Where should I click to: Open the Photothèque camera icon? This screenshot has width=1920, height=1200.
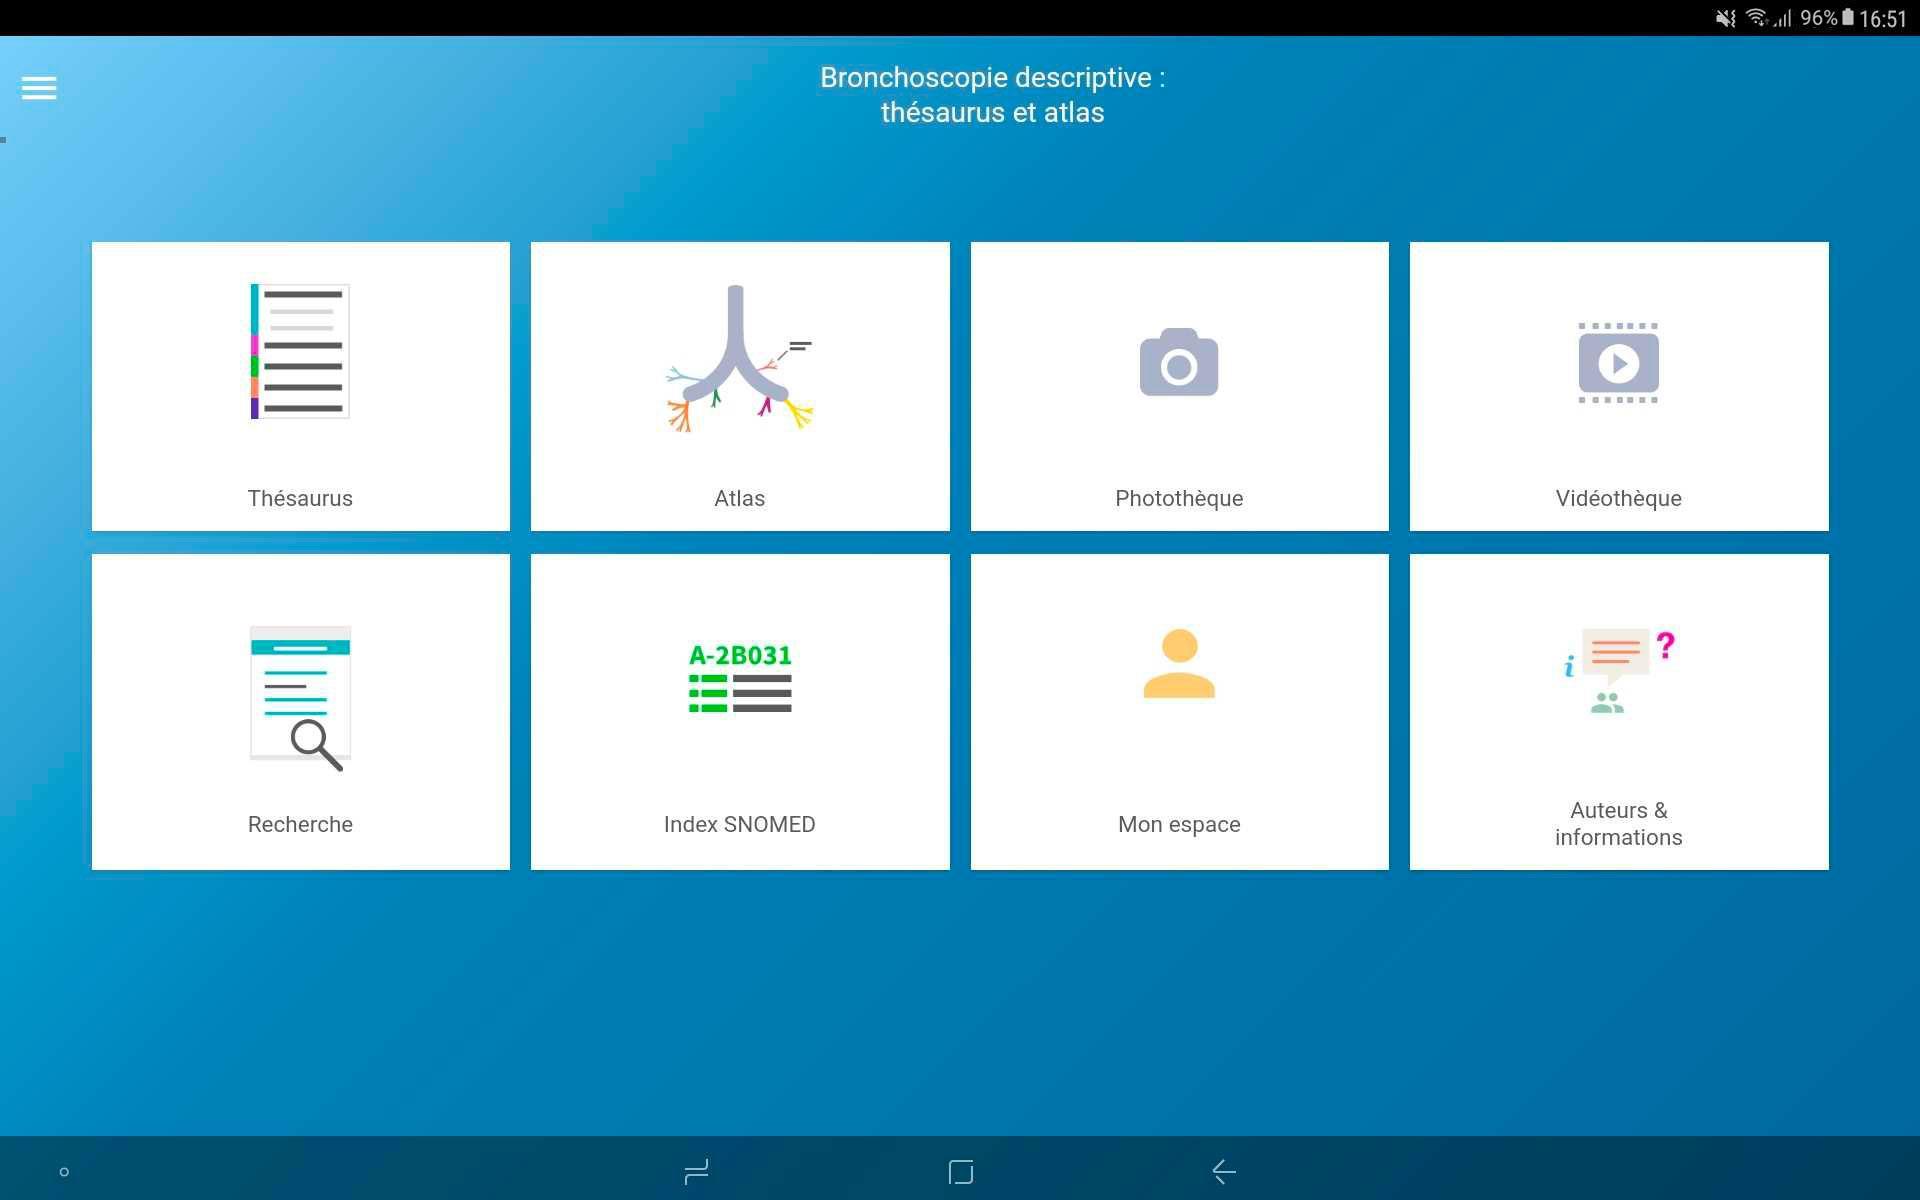click(x=1179, y=362)
